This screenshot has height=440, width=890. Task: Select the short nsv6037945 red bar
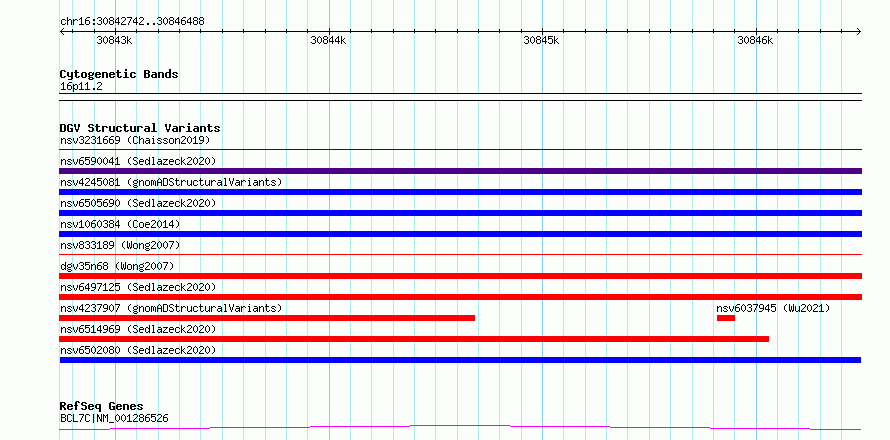[x=726, y=318]
